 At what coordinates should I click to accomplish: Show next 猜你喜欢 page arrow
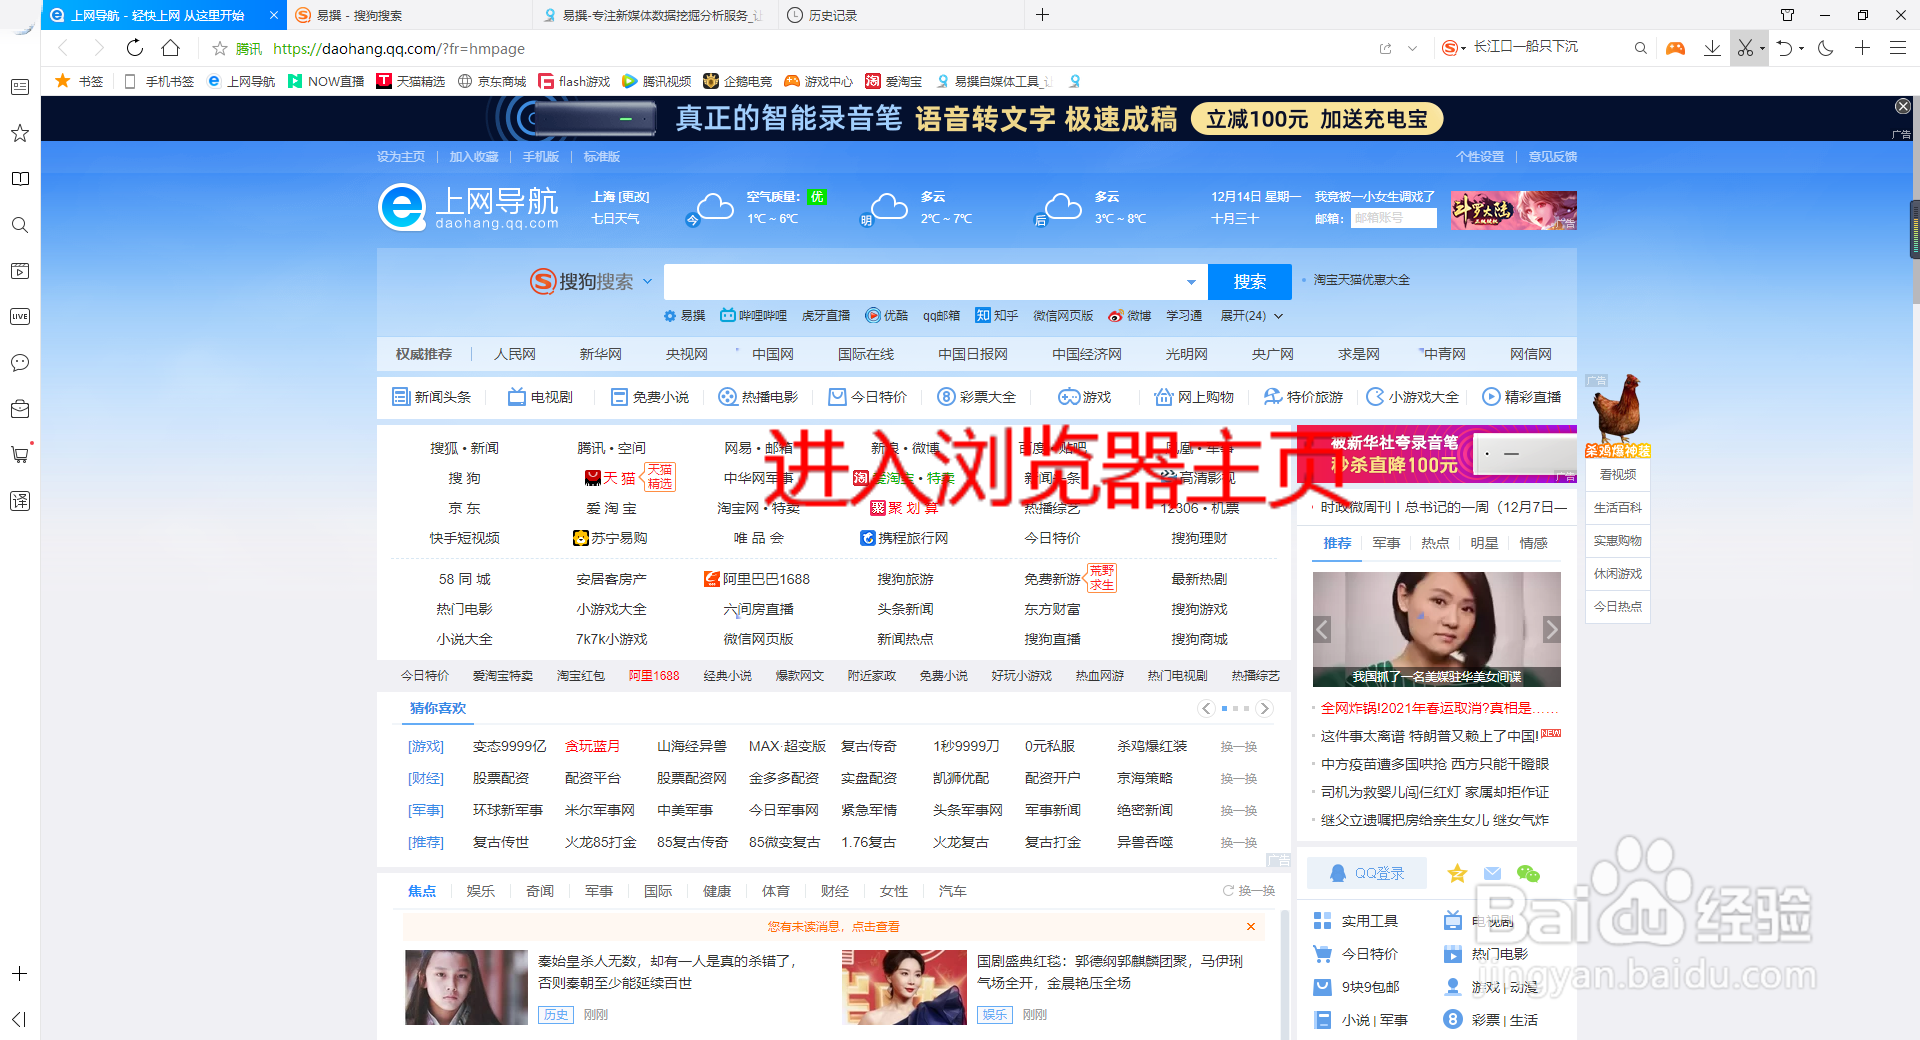point(1264,708)
